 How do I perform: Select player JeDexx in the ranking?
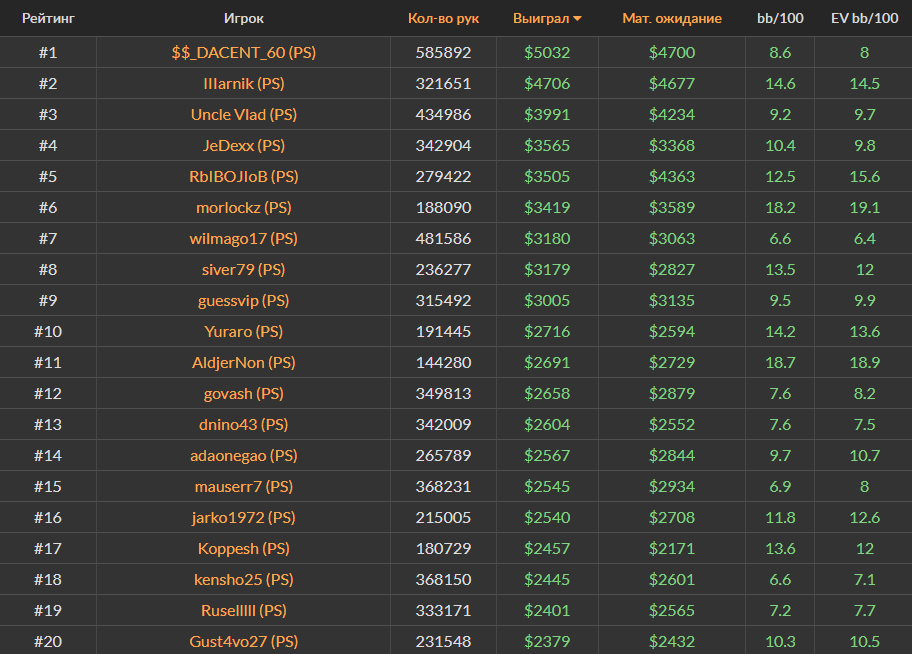coord(243,145)
